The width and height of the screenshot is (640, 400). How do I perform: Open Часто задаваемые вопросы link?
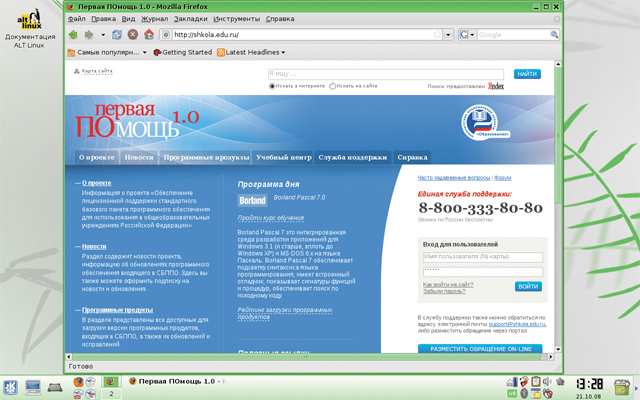453,178
